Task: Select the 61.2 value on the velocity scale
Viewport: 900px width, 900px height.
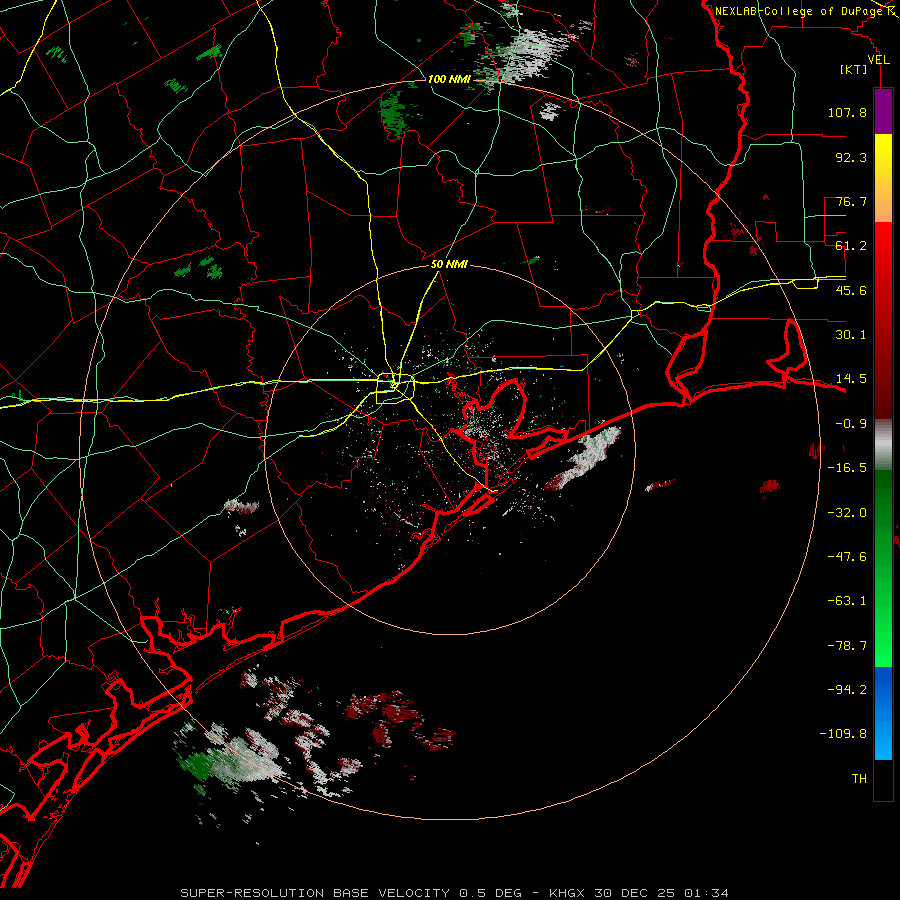Action: (x=851, y=246)
